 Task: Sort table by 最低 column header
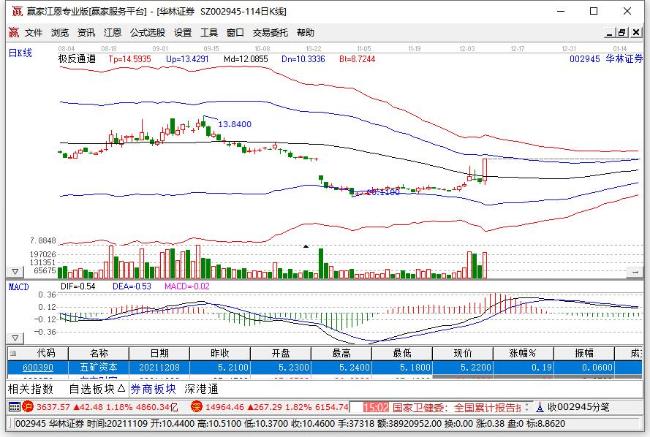402,353
